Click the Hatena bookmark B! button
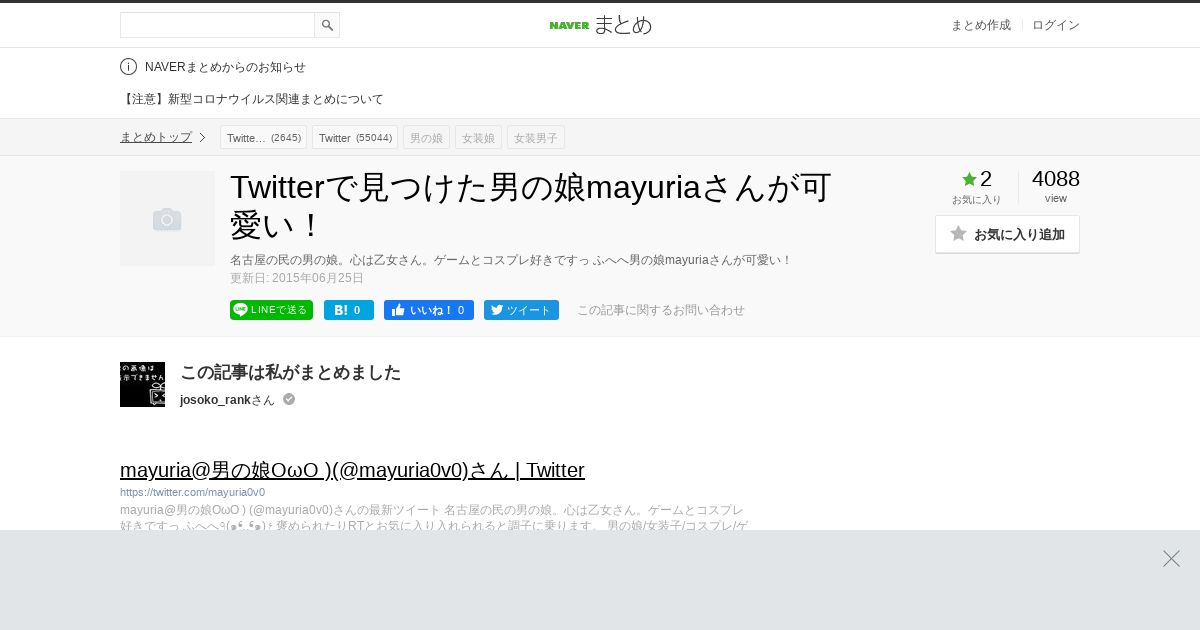1200x630 pixels. 349,310
